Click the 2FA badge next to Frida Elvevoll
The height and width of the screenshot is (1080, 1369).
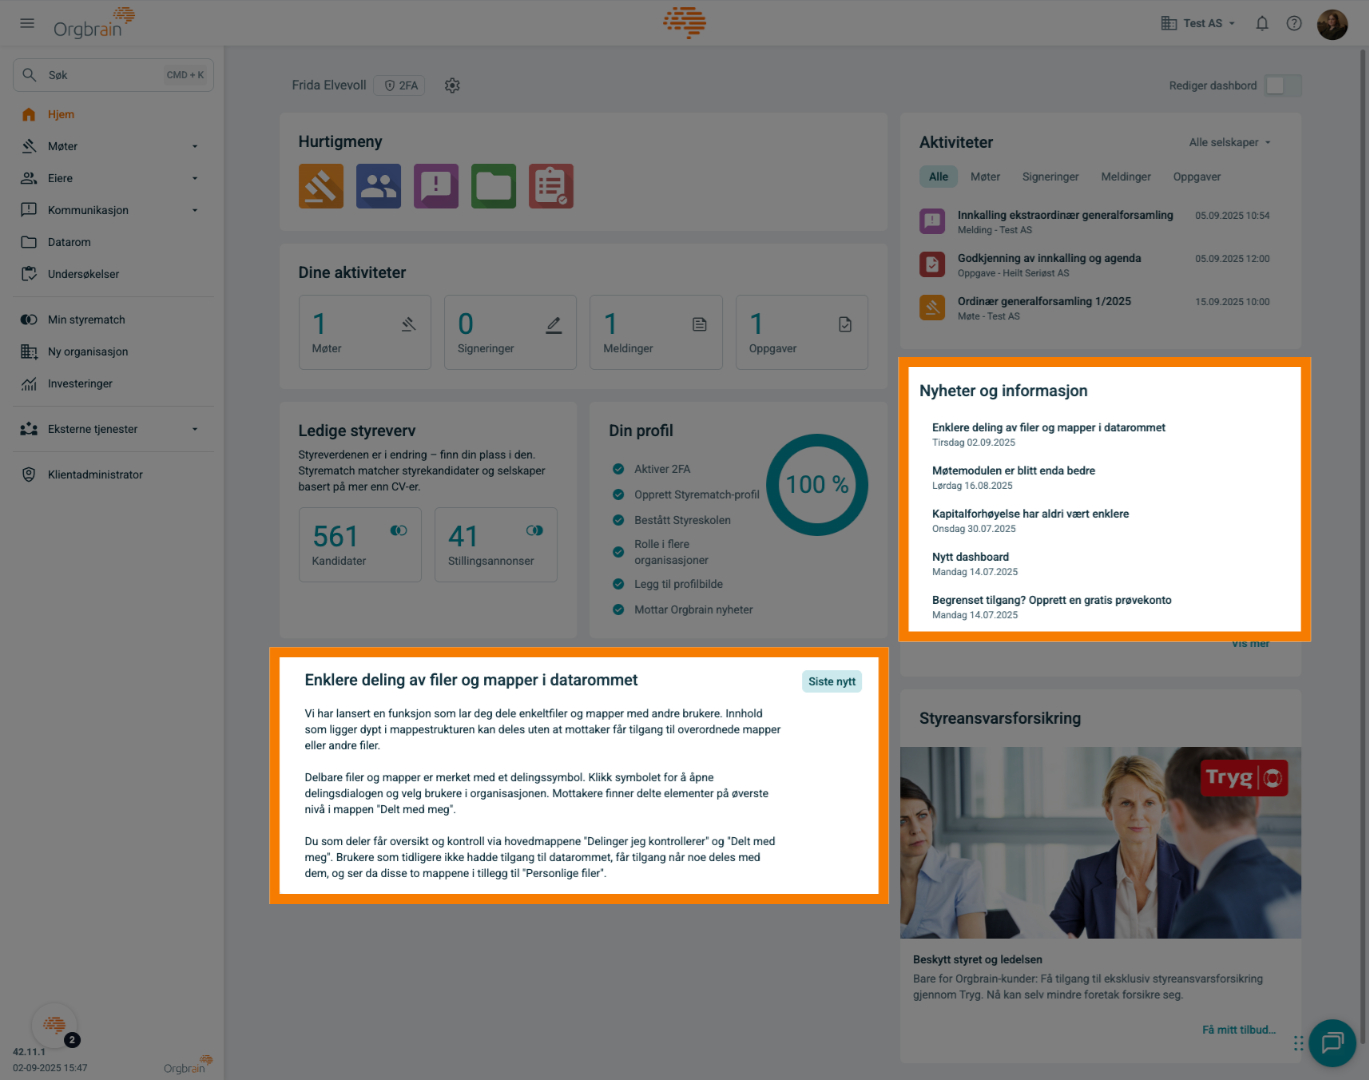point(400,86)
